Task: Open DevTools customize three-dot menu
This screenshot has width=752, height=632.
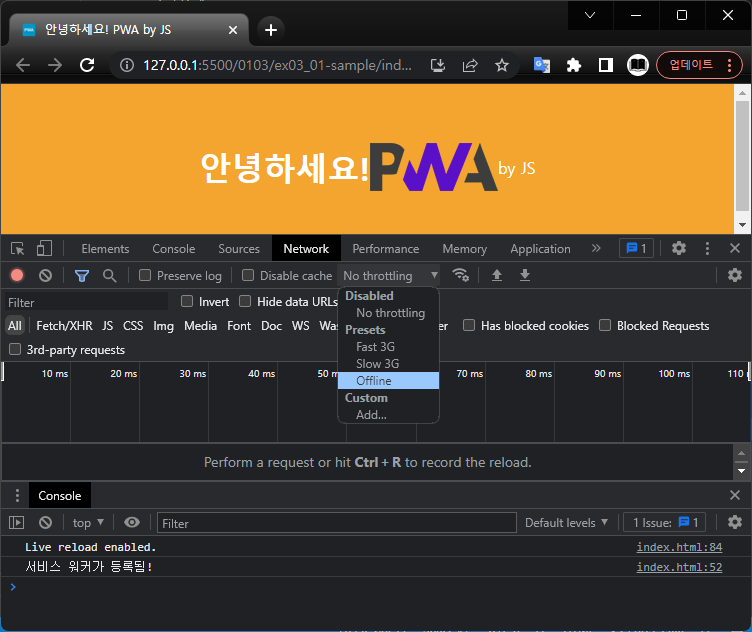Action: (707, 248)
